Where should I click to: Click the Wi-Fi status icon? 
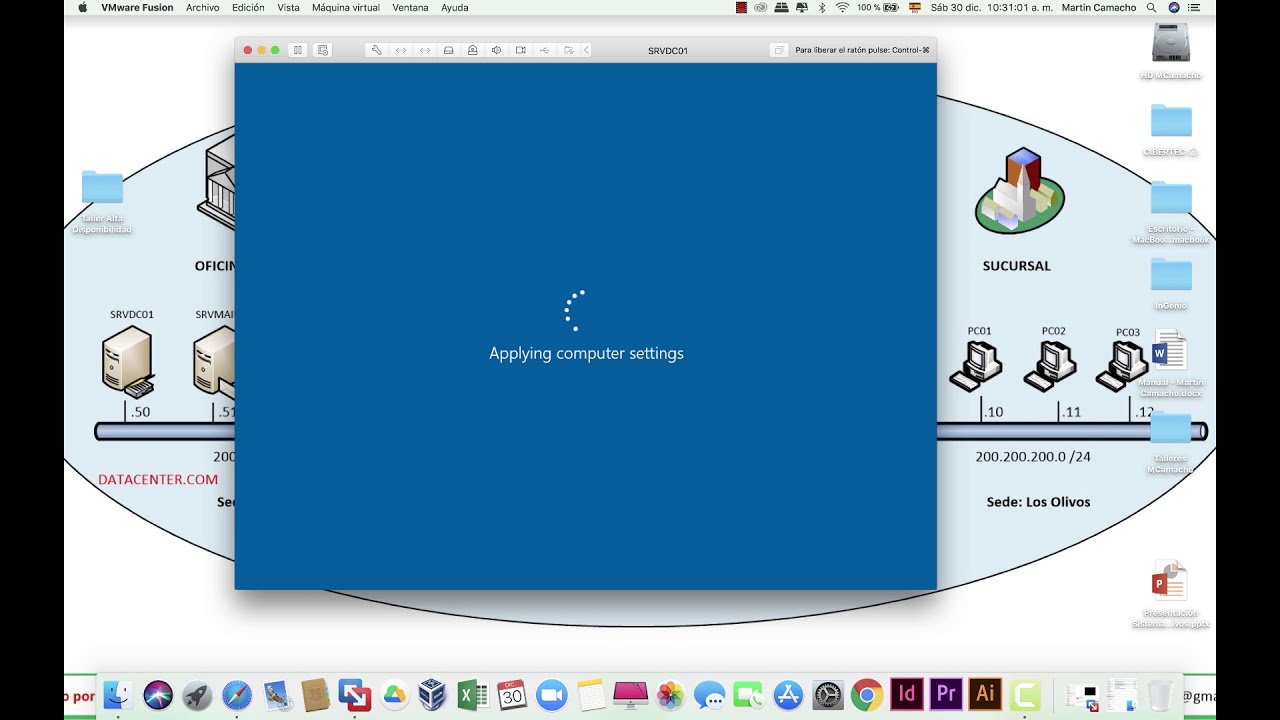[842, 7]
